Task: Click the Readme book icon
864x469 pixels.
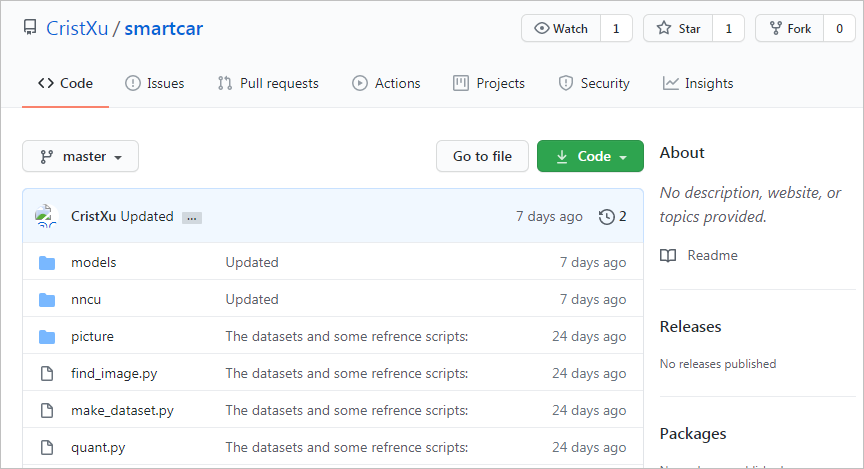Action: click(668, 256)
